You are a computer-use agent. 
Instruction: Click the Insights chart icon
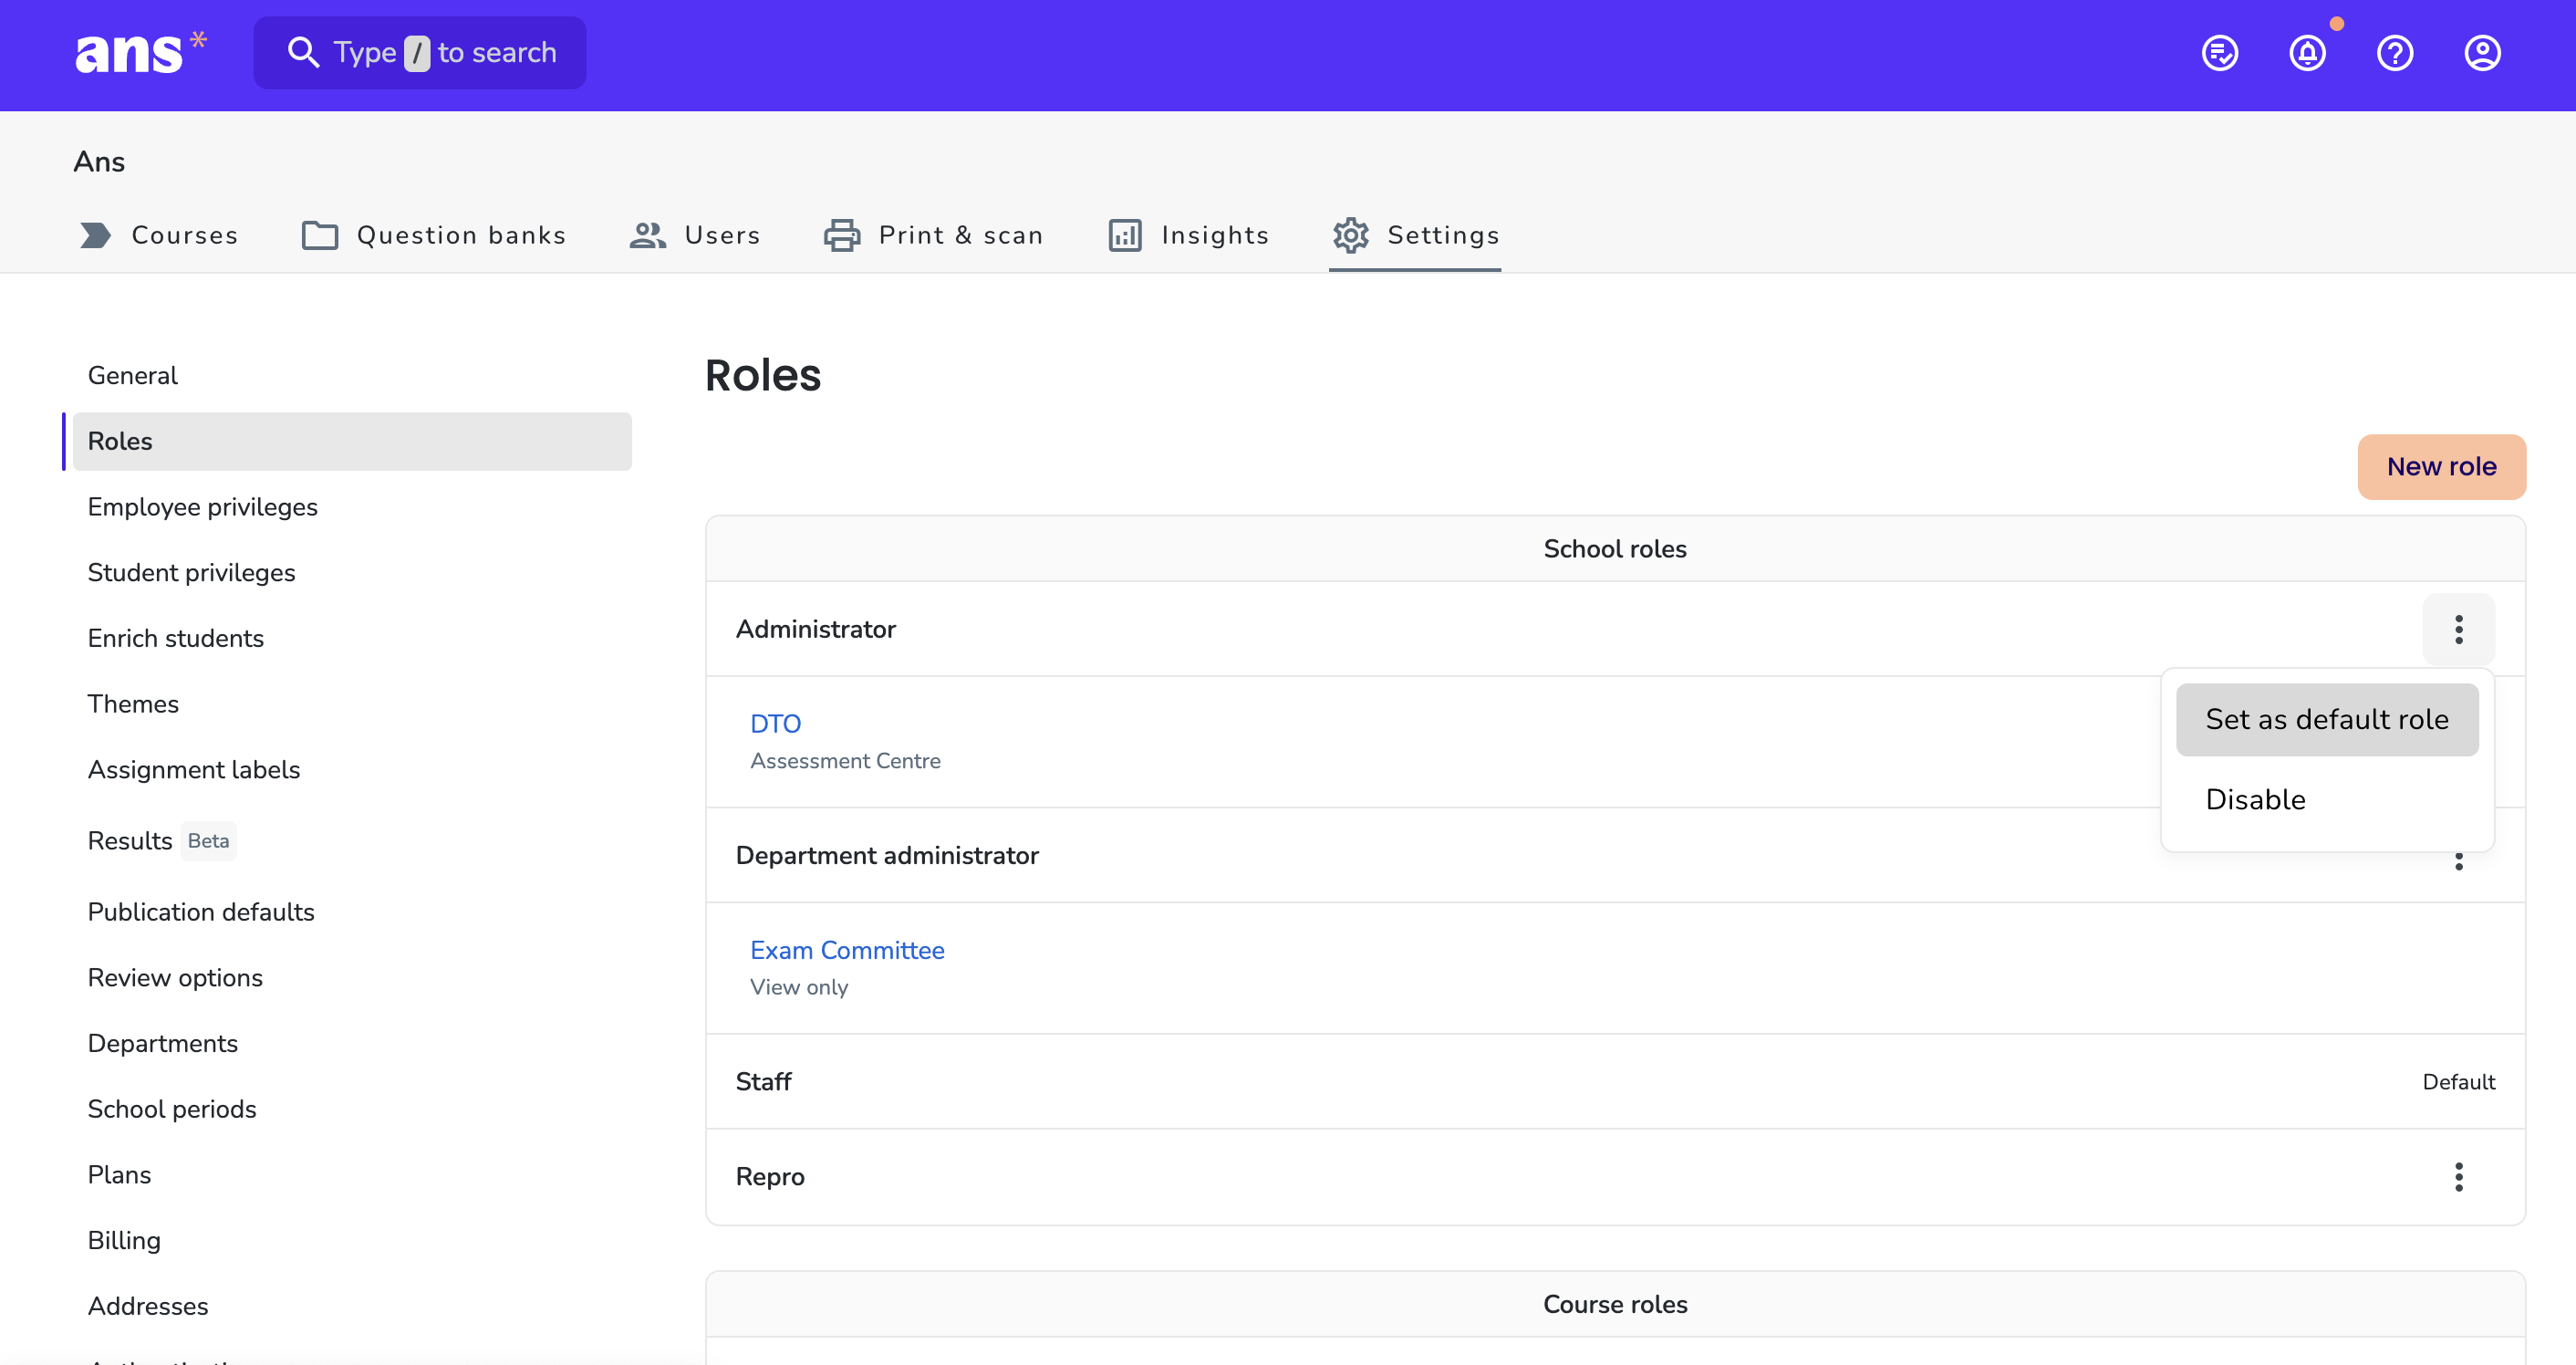tap(1125, 235)
